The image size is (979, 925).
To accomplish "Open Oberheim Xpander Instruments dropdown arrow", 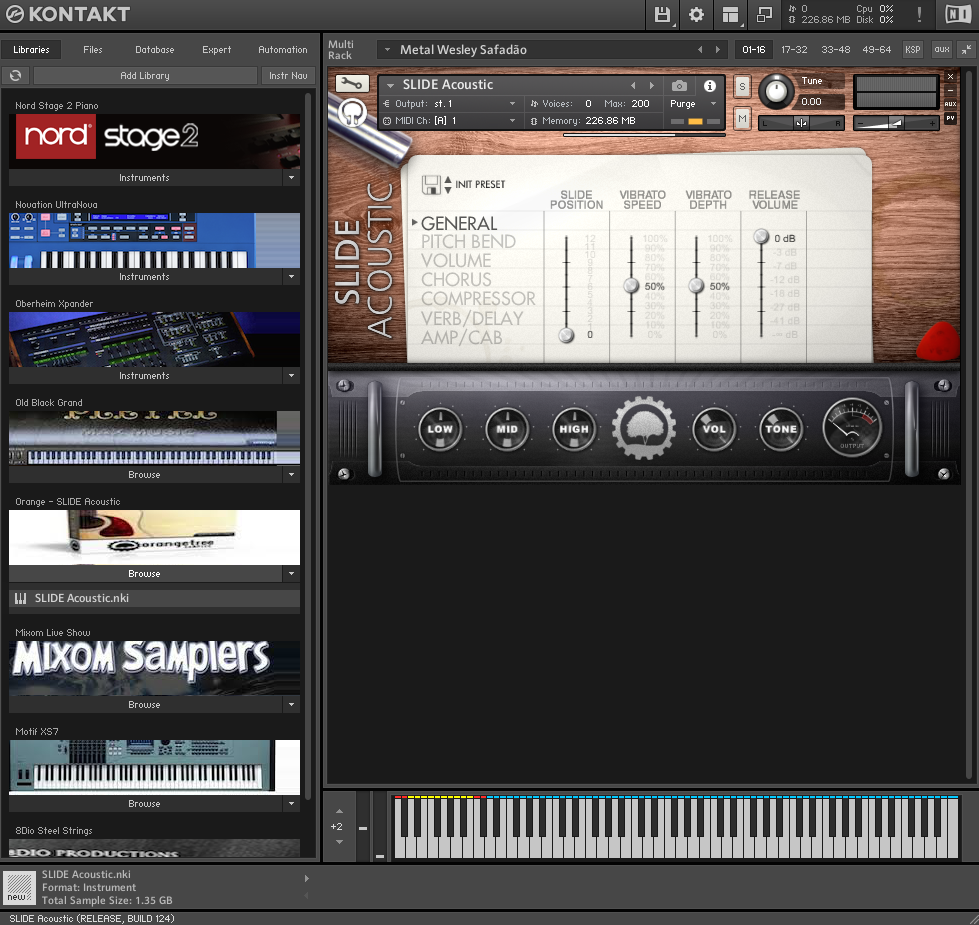I will 291,376.
